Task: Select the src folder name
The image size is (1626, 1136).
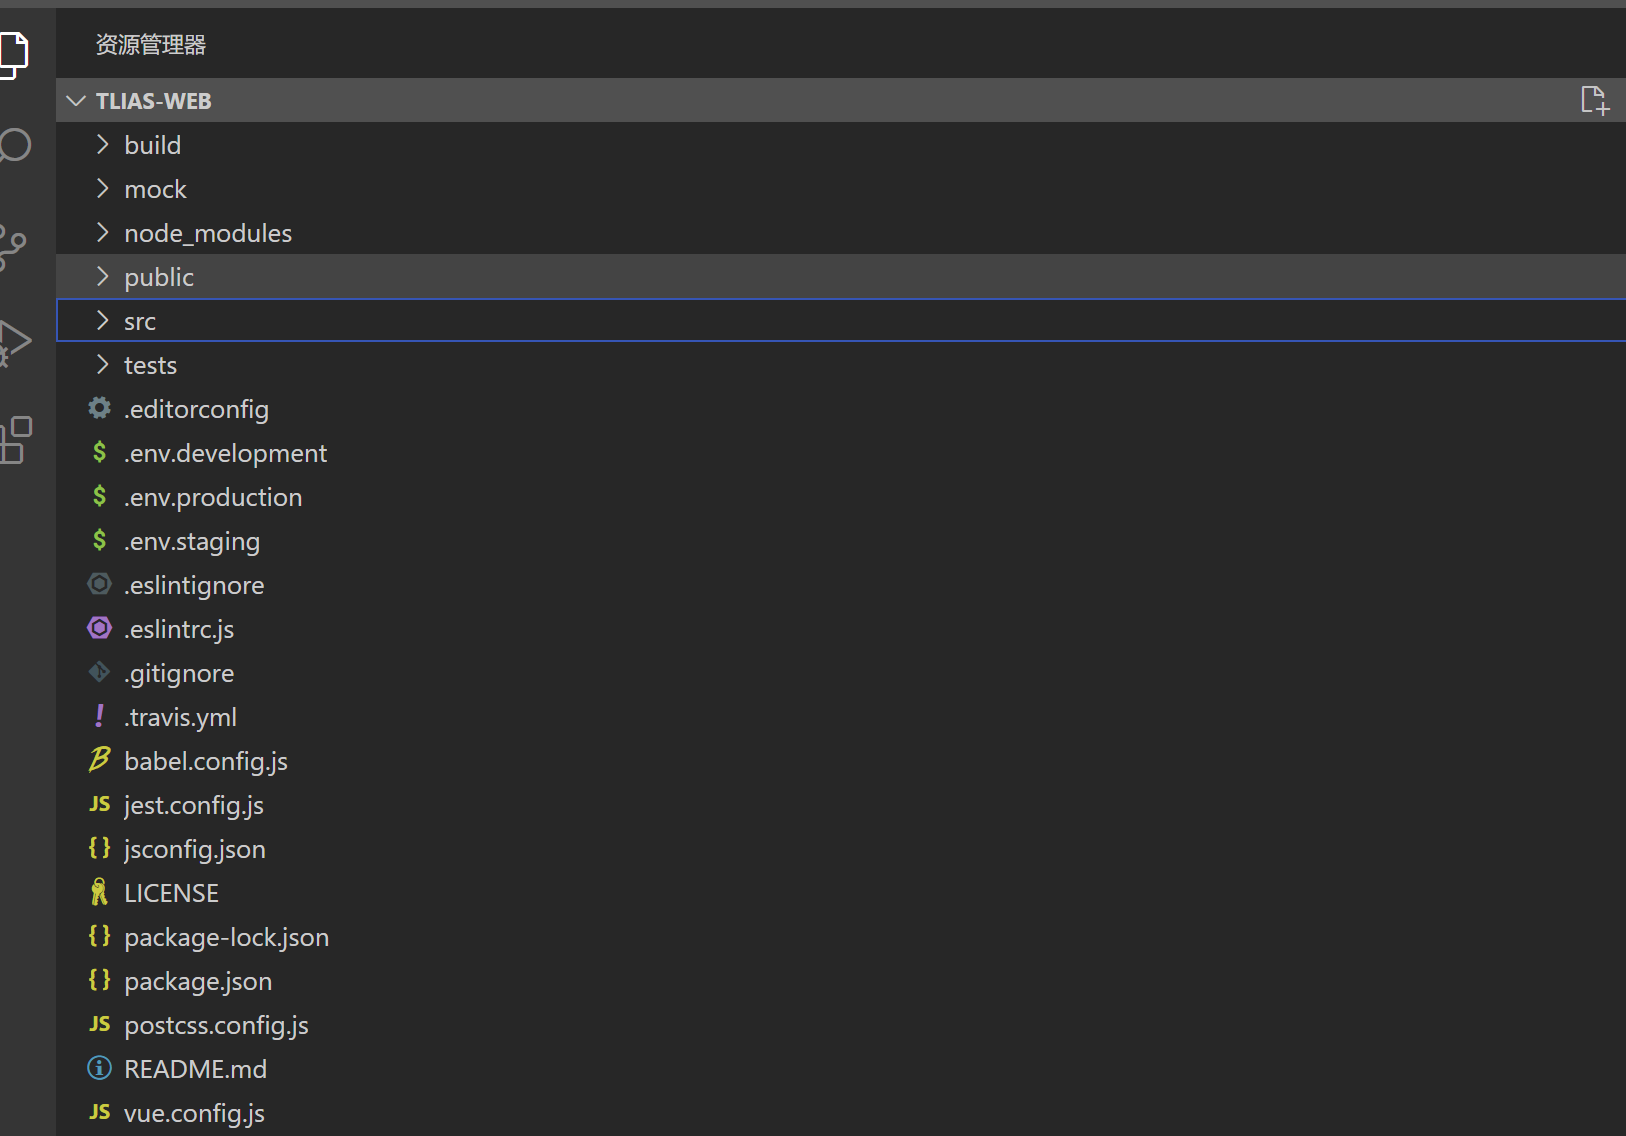Action: [140, 321]
